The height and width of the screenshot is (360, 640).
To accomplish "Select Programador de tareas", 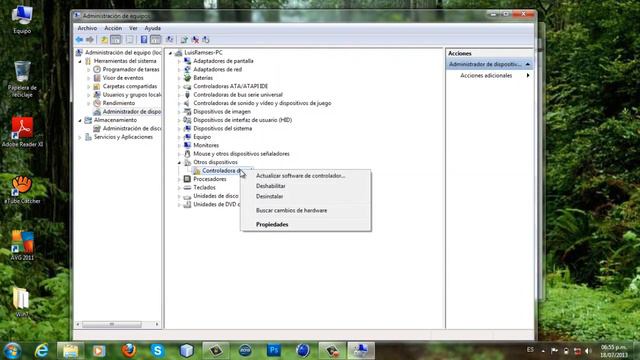I will point(131,69).
